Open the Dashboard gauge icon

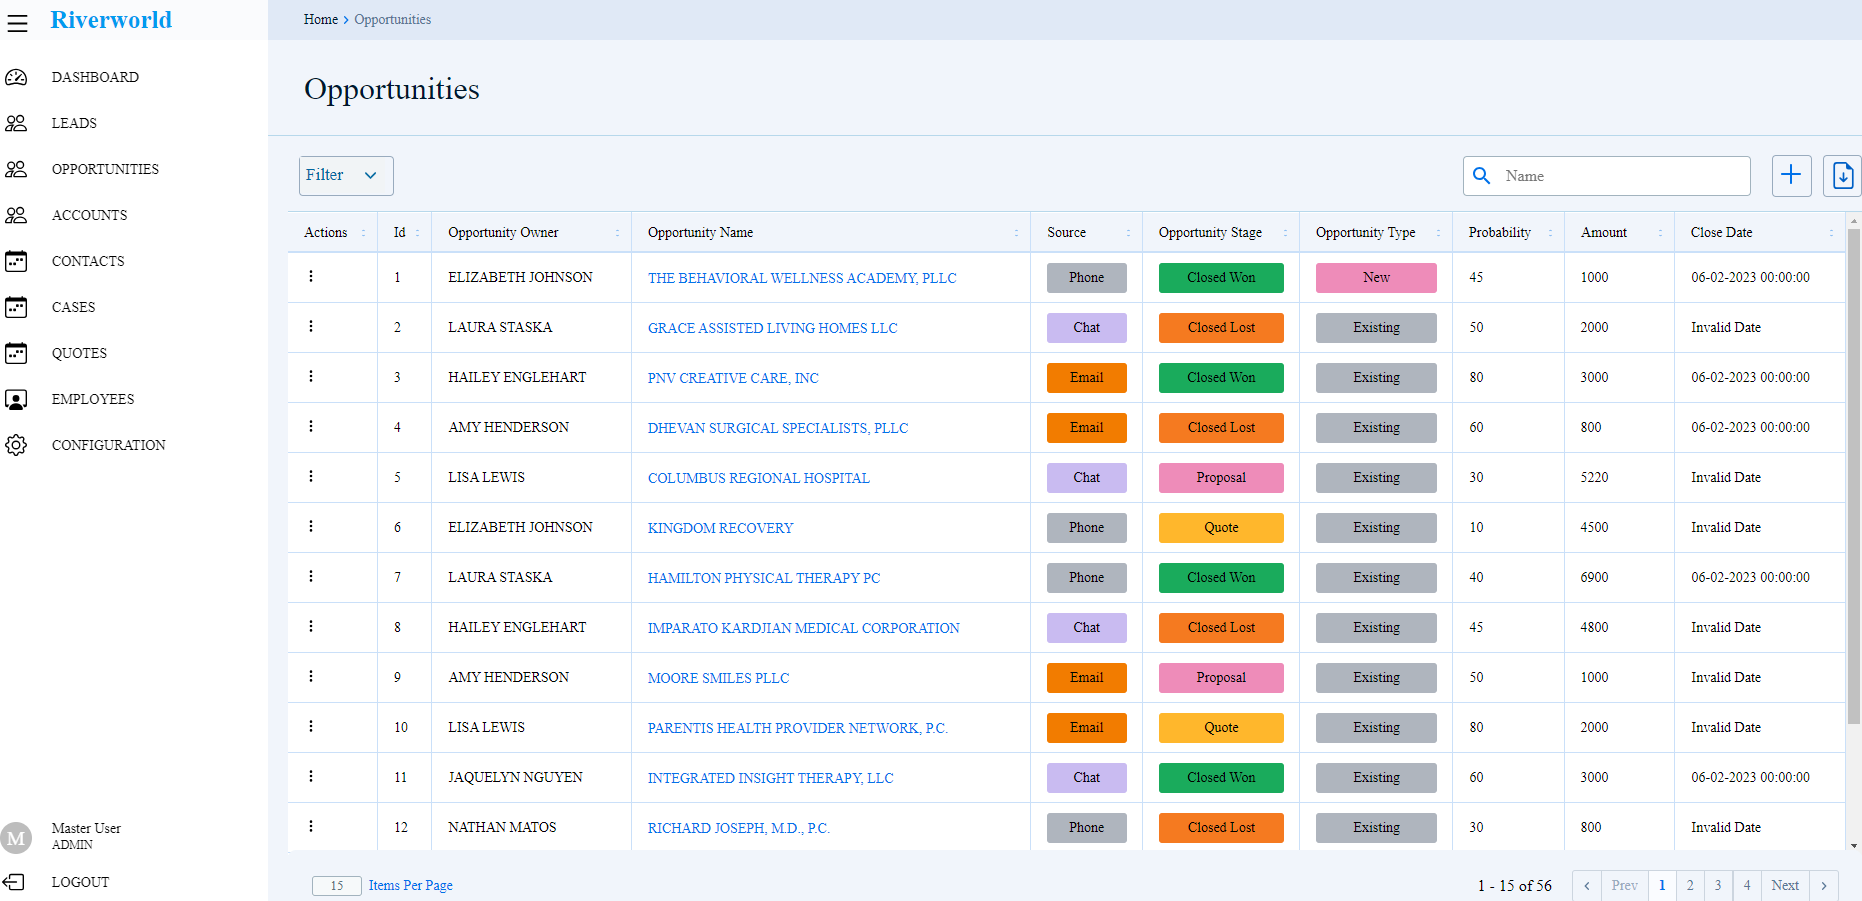coord(16,77)
